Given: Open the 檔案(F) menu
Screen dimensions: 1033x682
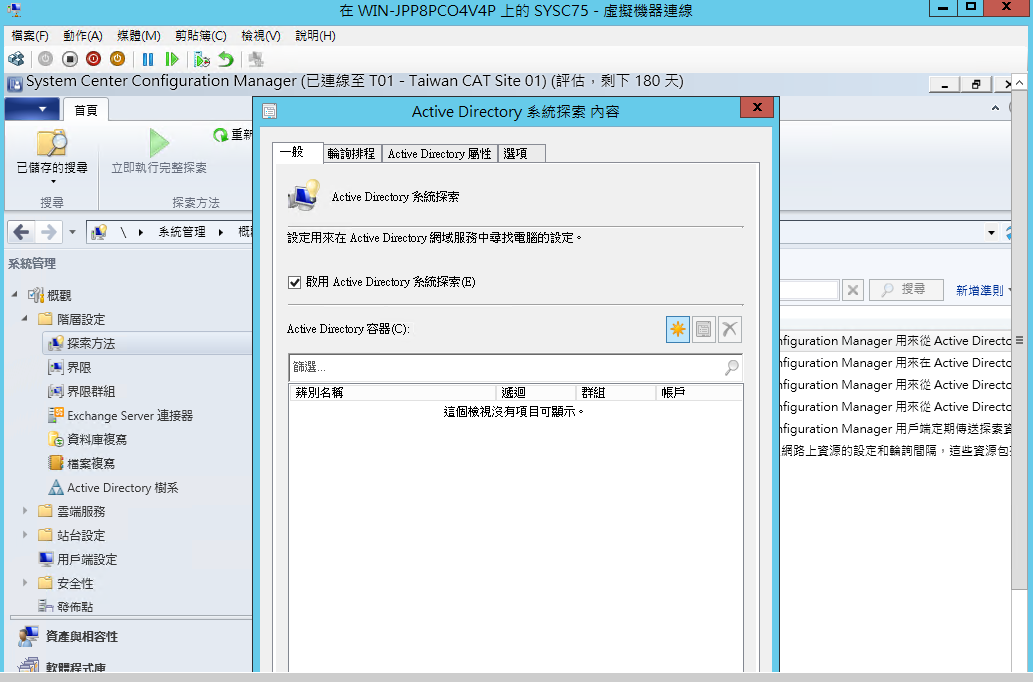Looking at the screenshot, I should 30,36.
